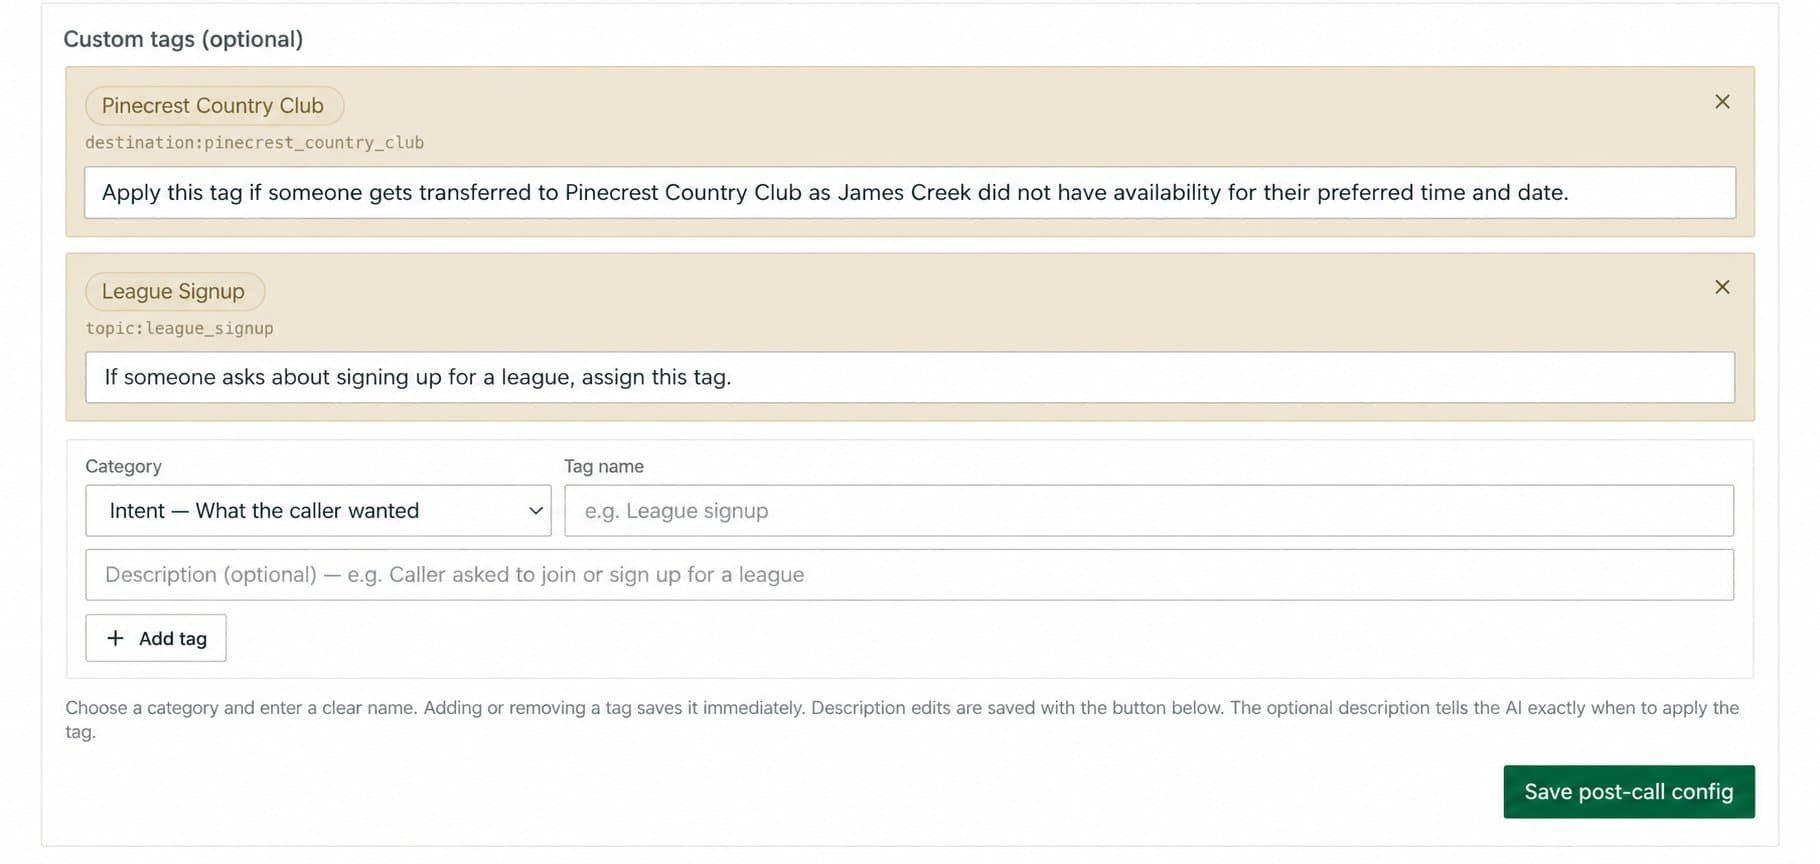Click the Tag name field label

pyautogui.click(x=604, y=466)
